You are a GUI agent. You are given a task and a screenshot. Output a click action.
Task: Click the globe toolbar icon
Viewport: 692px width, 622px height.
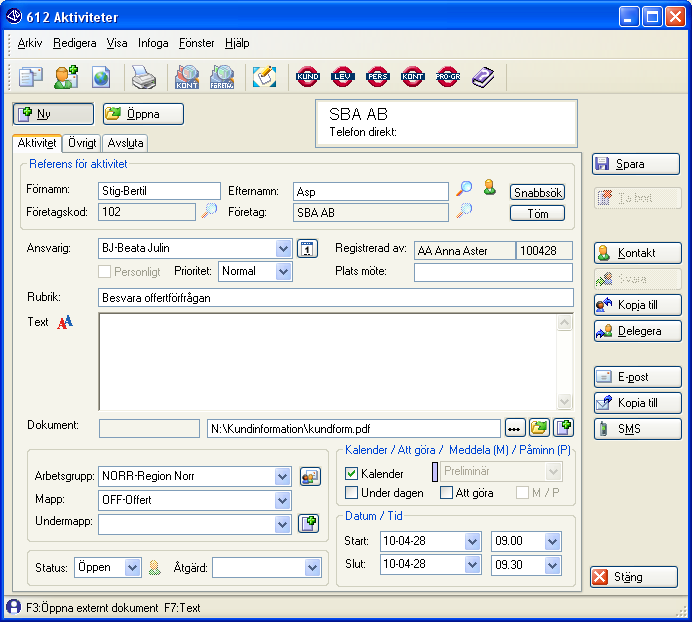[x=101, y=77]
